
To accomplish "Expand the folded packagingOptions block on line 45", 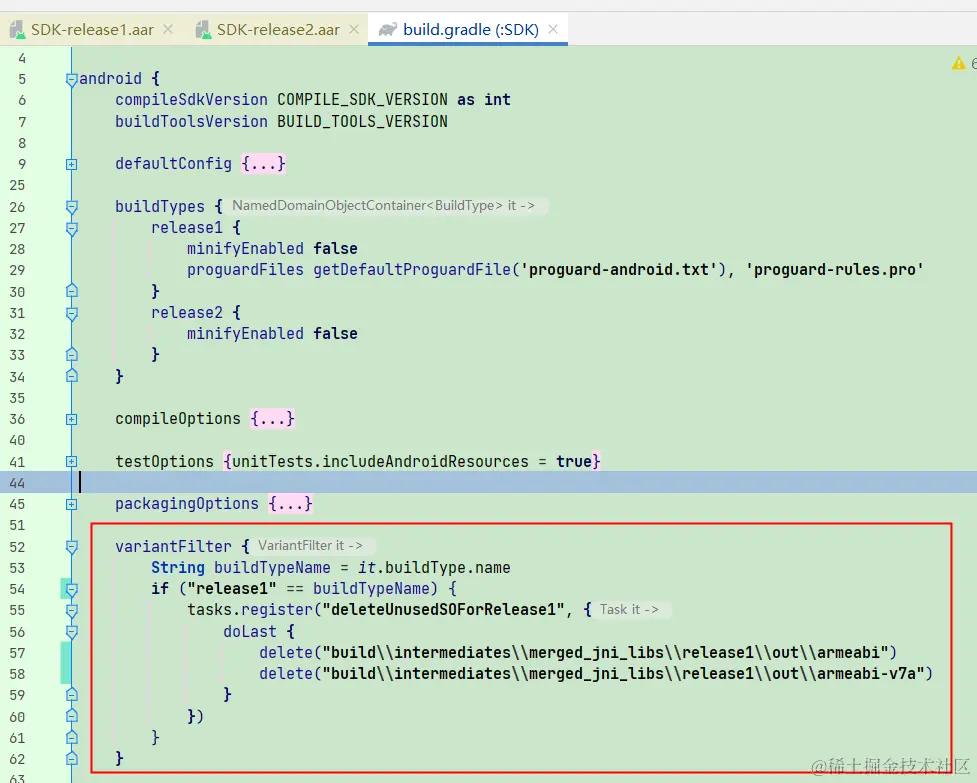I will [x=72, y=504].
